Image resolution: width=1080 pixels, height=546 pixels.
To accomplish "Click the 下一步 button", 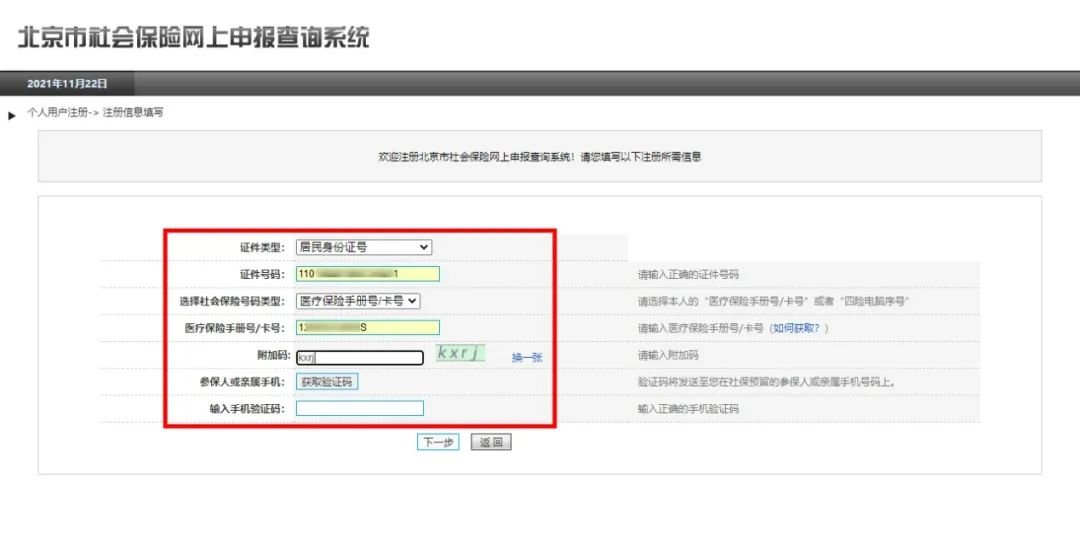I will tap(438, 442).
